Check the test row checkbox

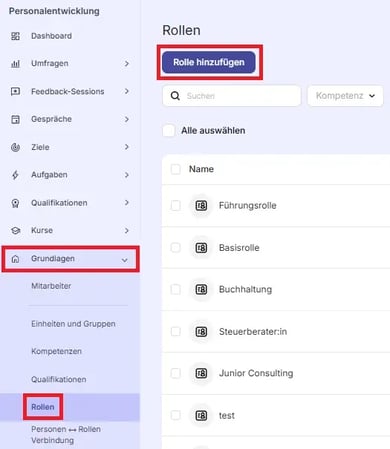coord(176,415)
